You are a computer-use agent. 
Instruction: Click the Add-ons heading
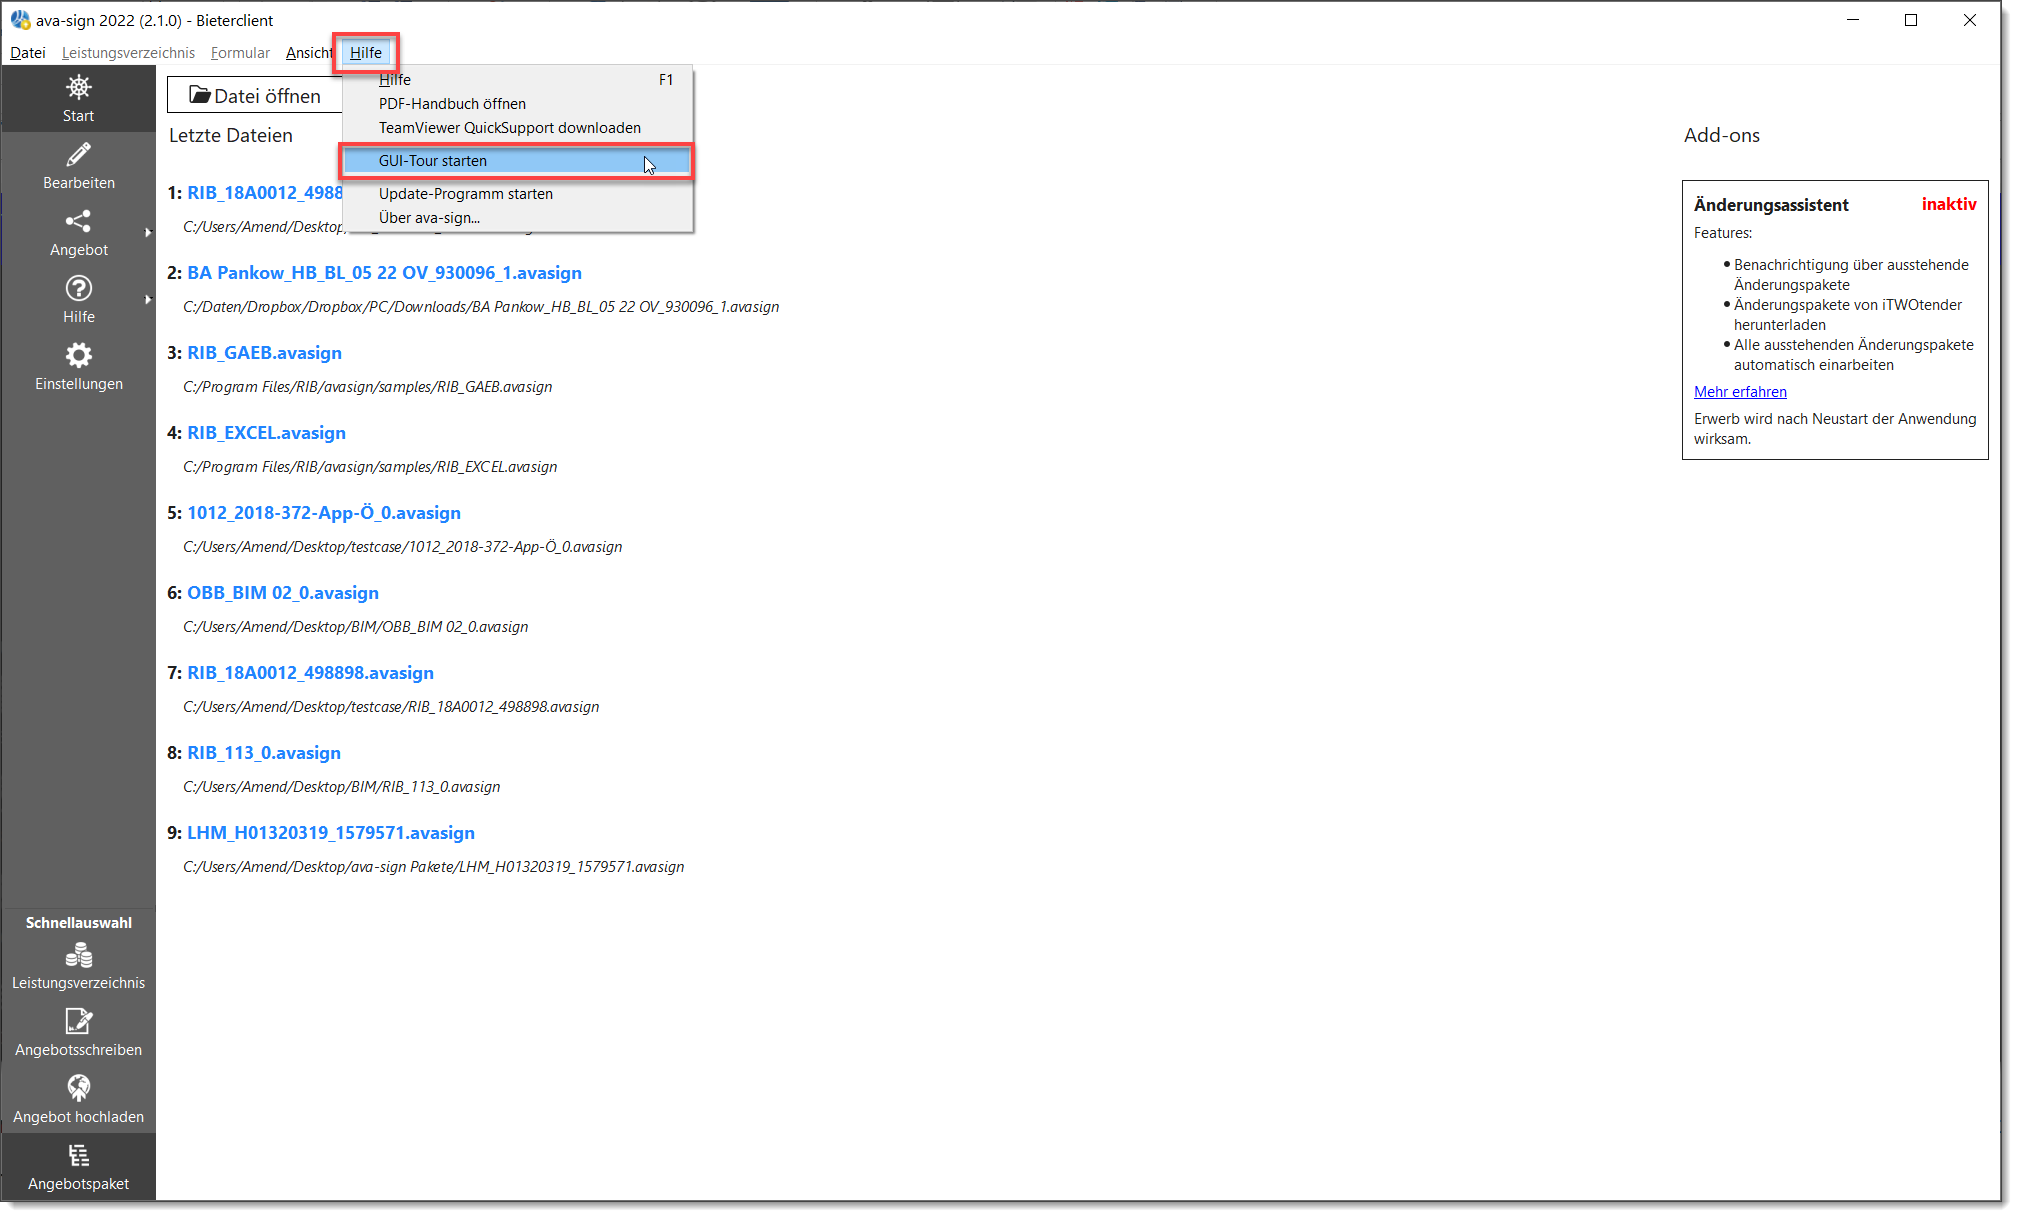click(1721, 136)
